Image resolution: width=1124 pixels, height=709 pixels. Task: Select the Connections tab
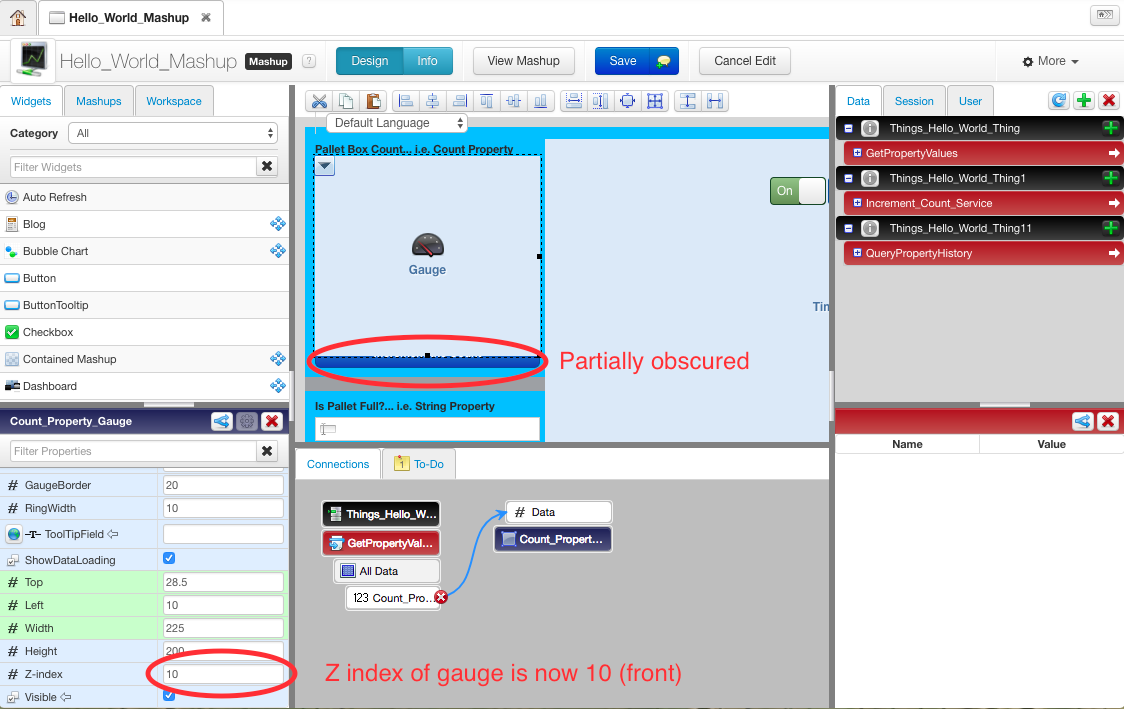pos(338,464)
